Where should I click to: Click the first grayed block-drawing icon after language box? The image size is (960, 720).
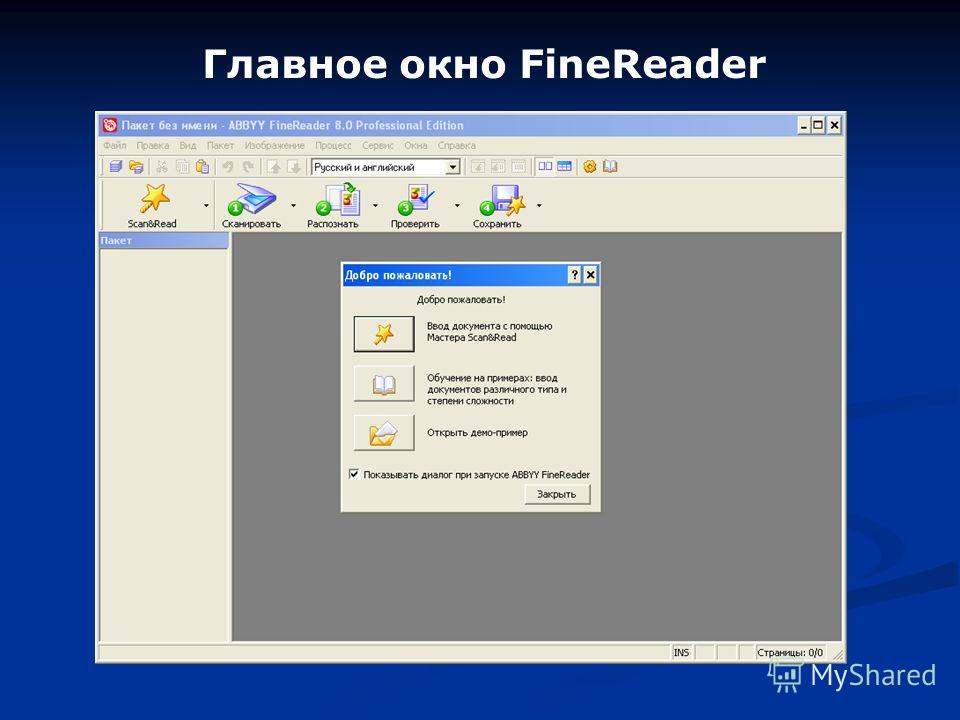[x=478, y=167]
